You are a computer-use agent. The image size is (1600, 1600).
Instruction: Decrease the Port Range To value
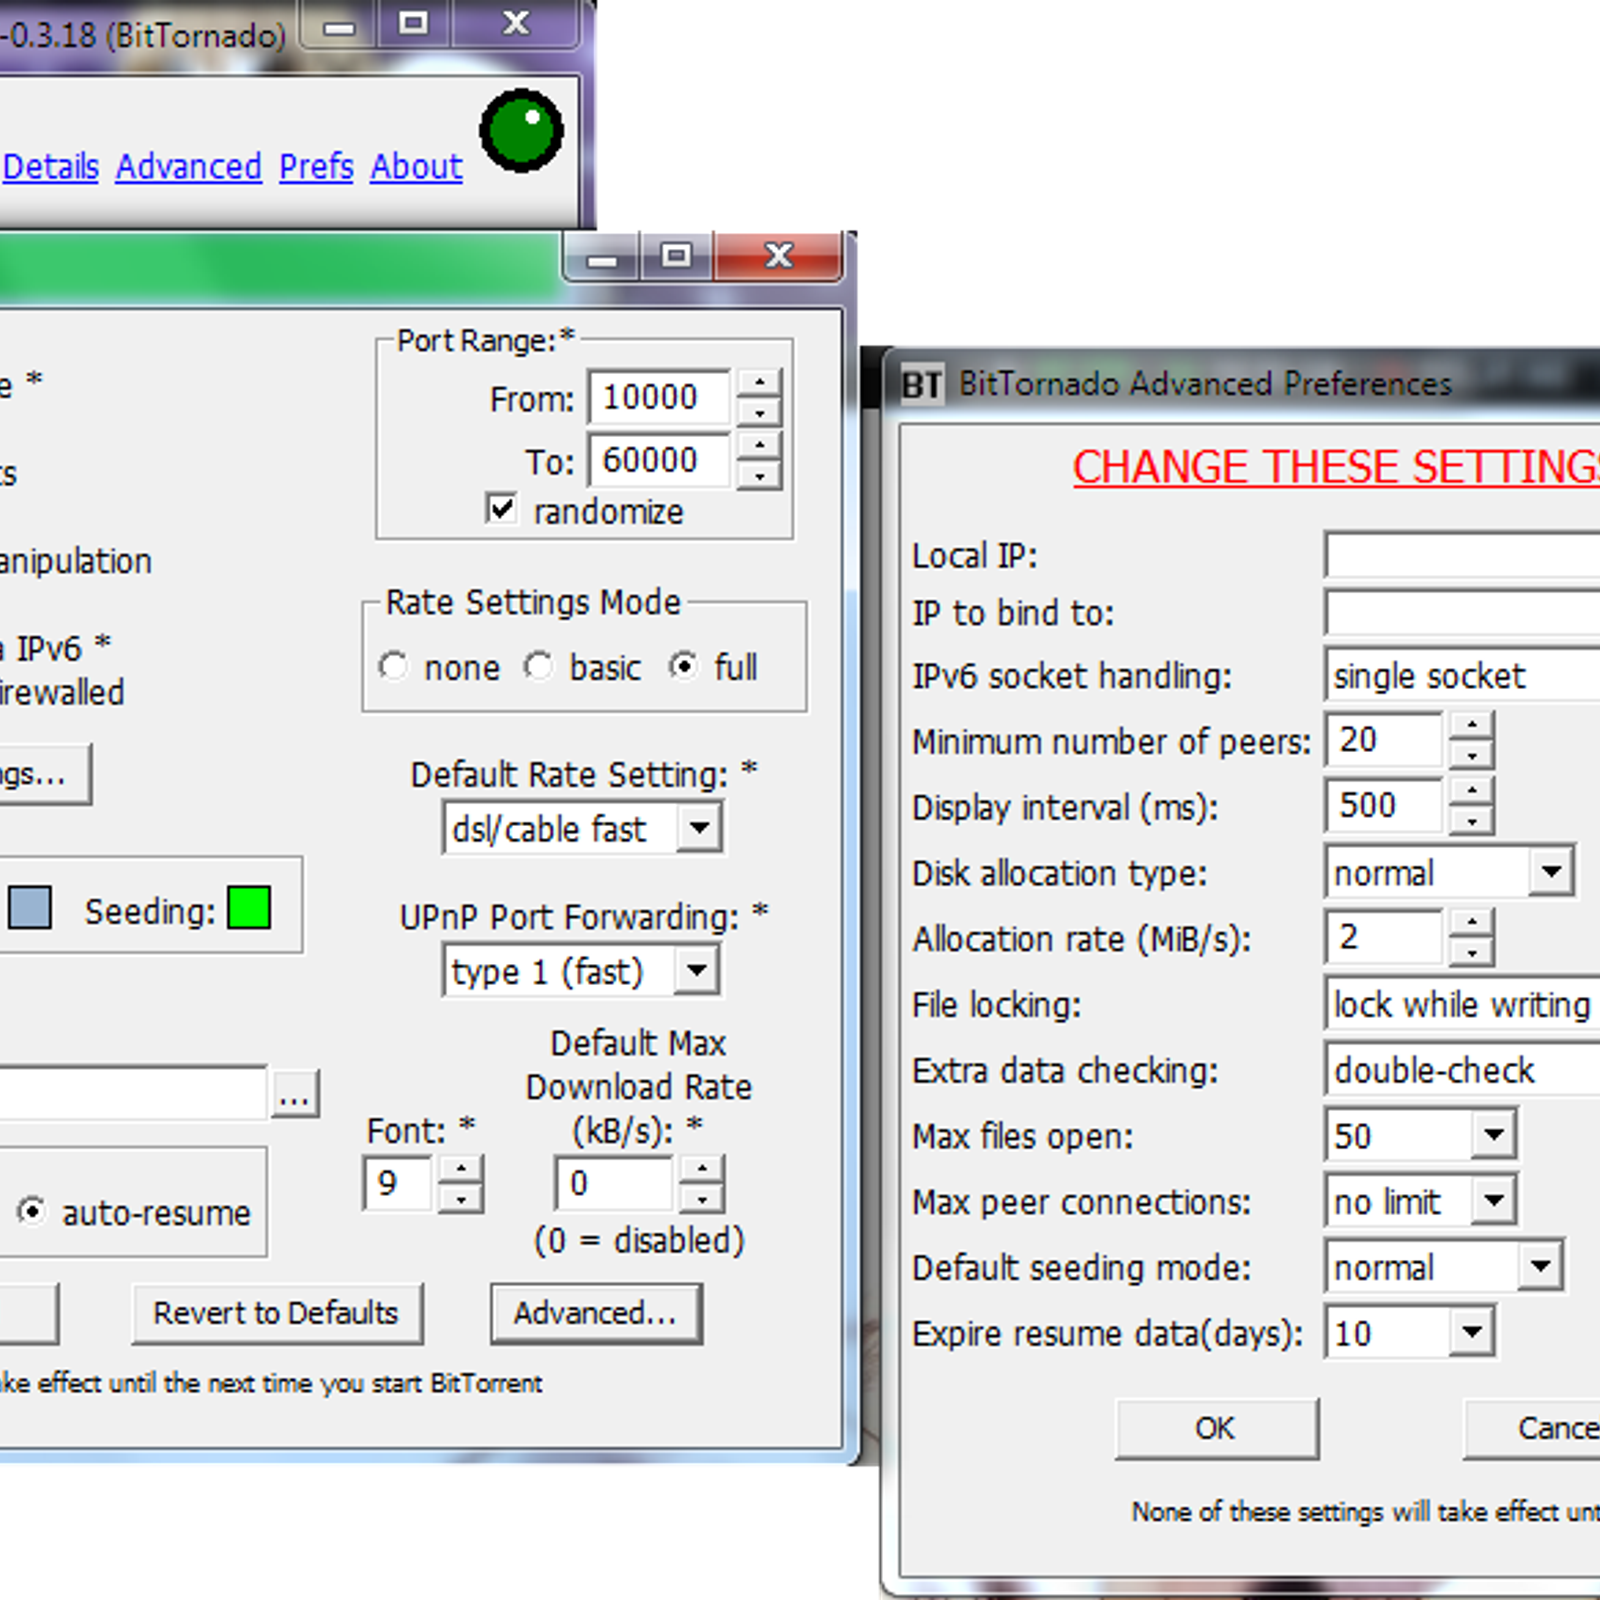759,474
